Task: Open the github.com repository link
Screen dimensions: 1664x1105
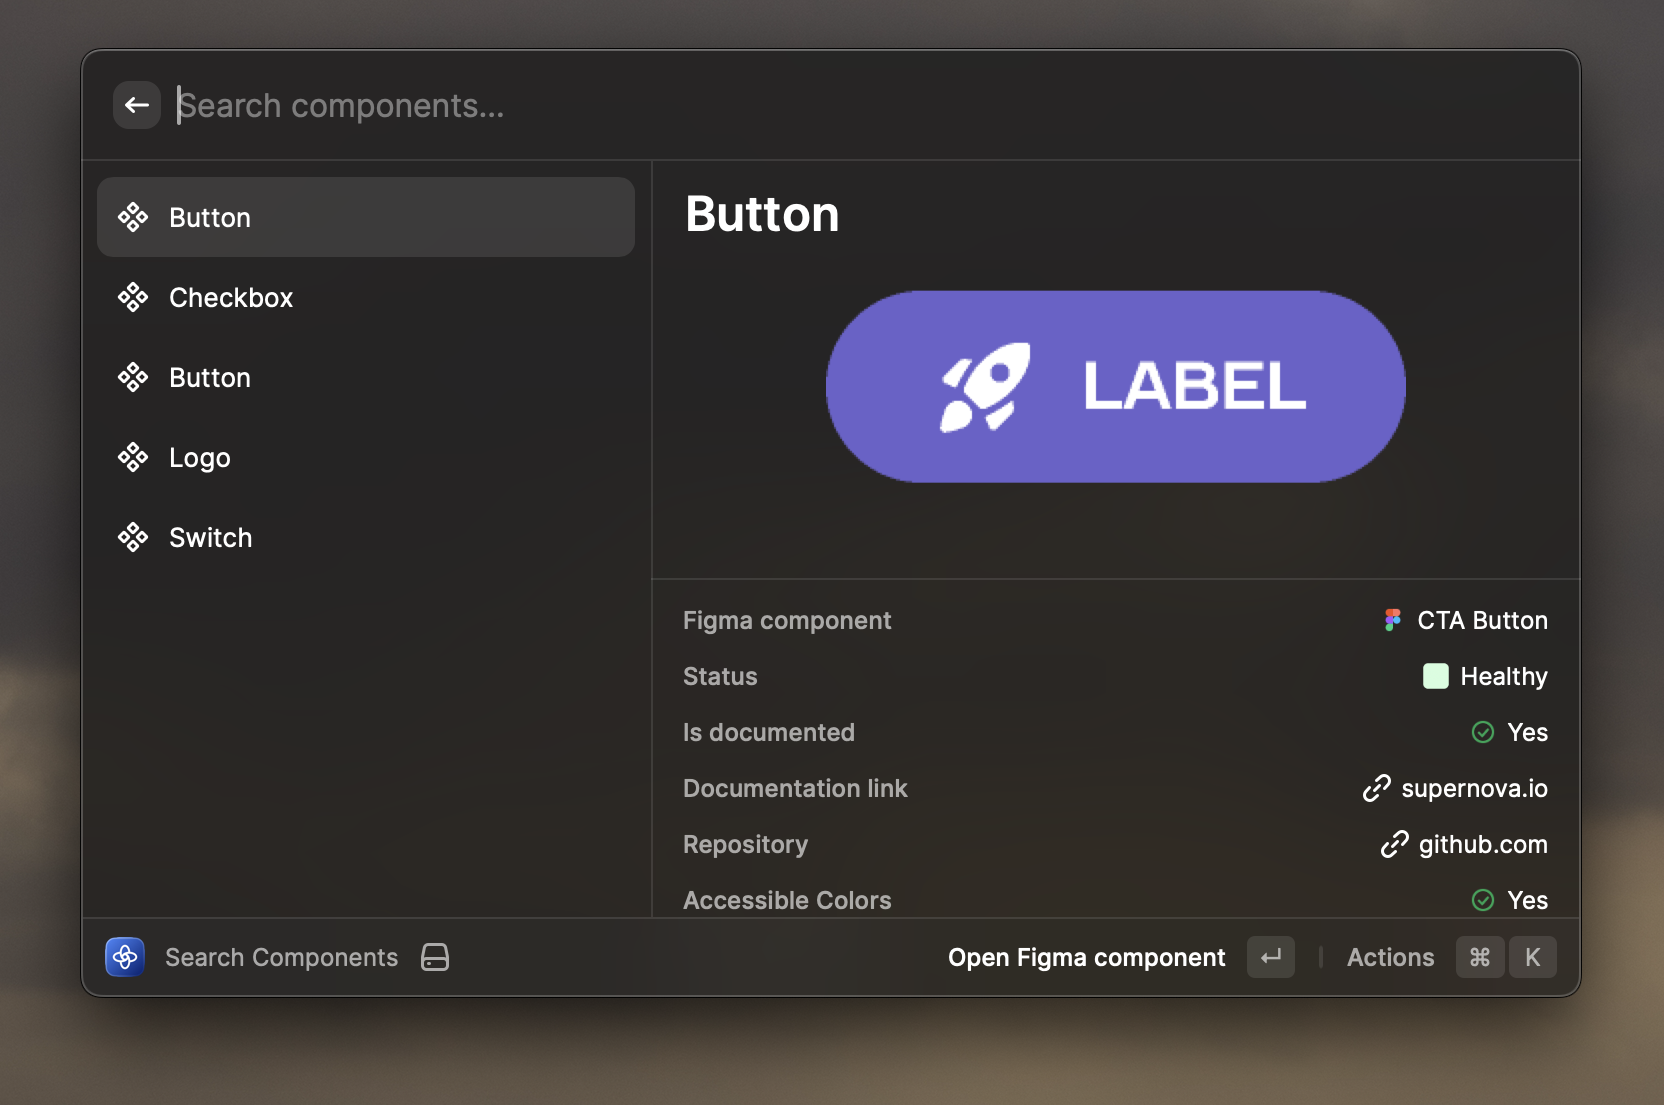Action: (1482, 845)
